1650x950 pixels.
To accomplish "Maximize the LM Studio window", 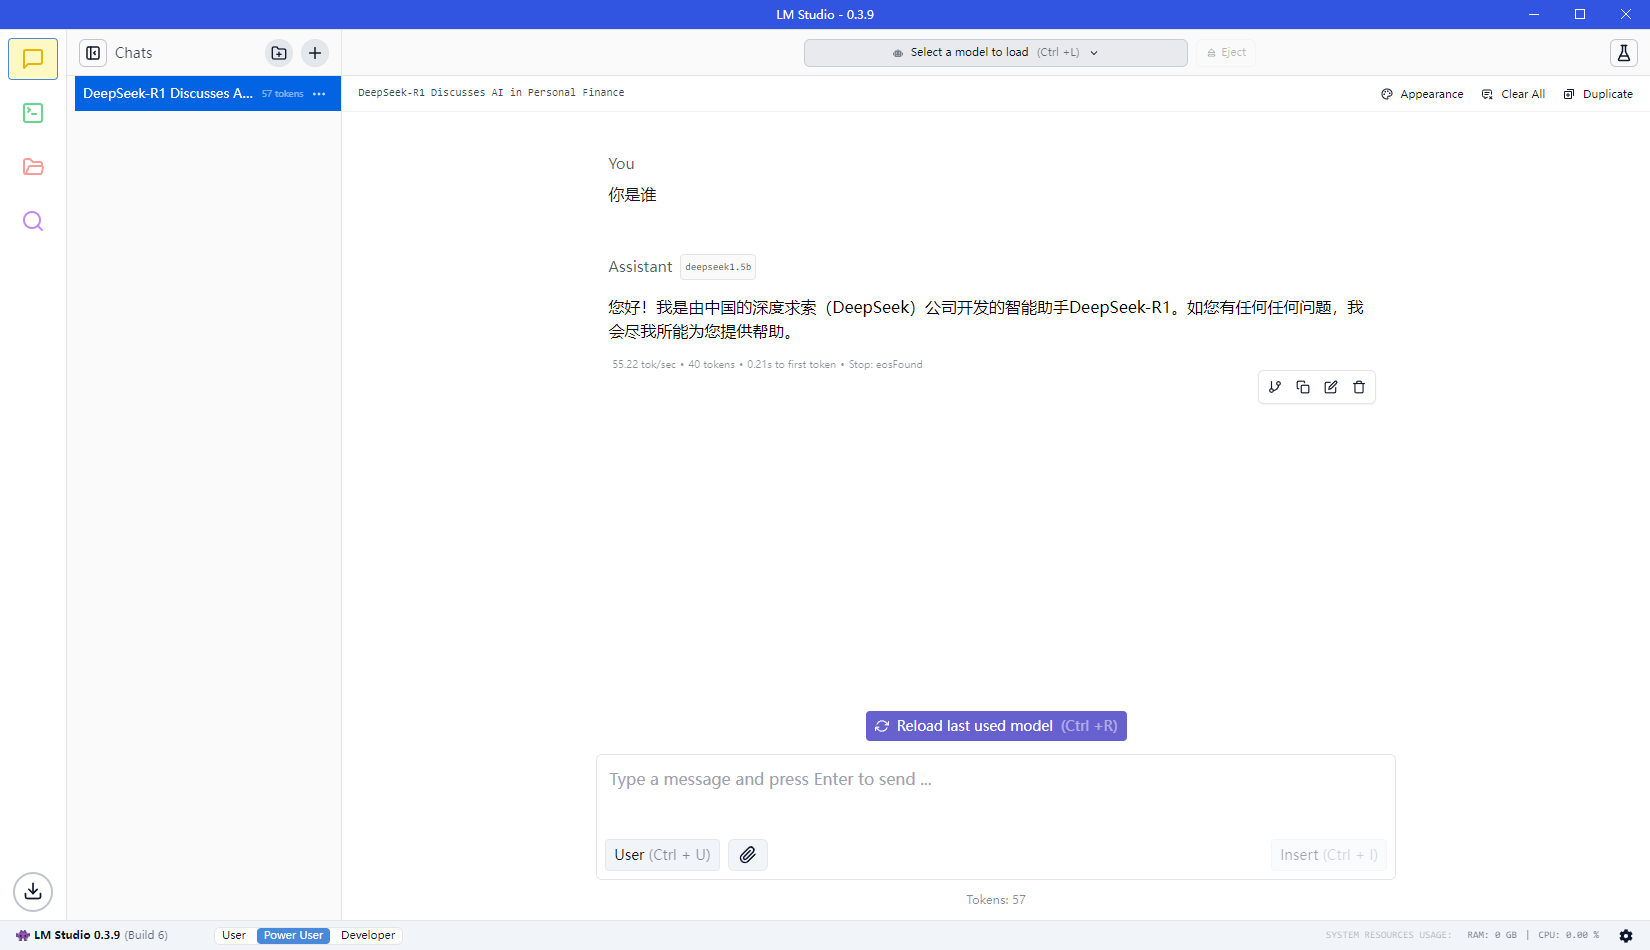I will [1580, 14].
